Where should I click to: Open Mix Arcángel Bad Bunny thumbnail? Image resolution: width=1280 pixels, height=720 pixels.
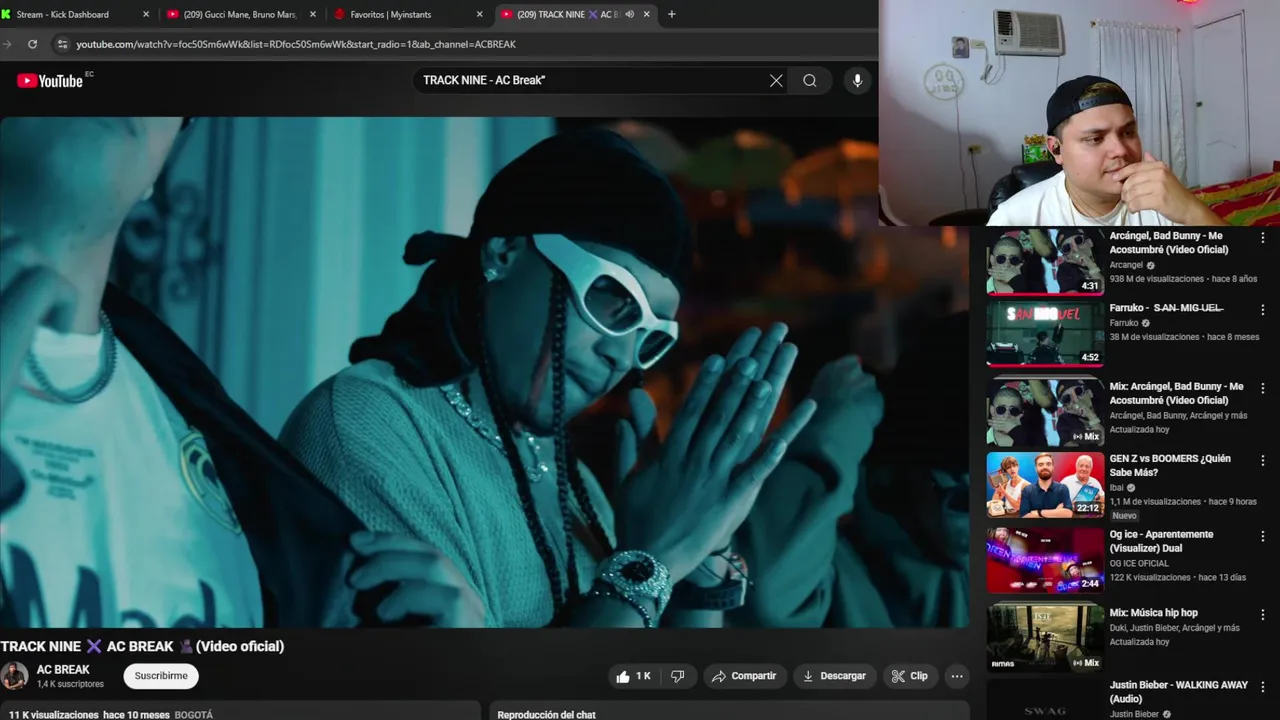(1045, 411)
